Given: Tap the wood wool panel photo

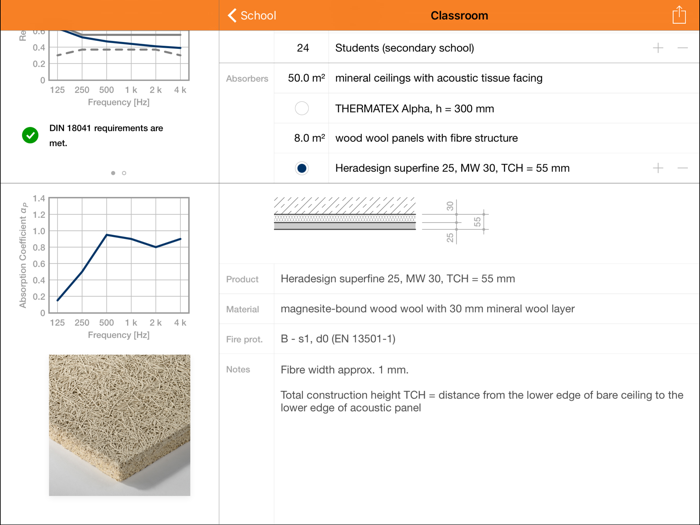Looking at the screenshot, I should click(120, 425).
